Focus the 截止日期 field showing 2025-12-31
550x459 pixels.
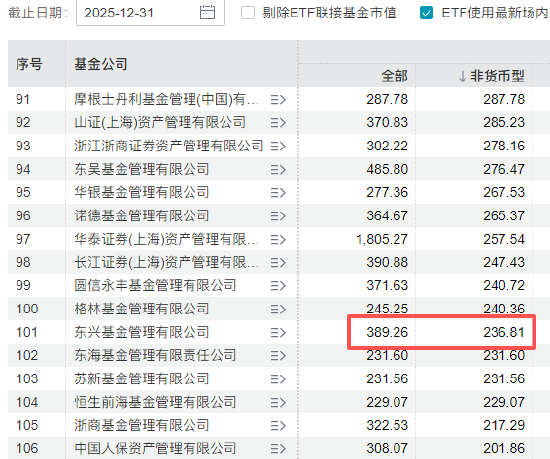(150, 13)
